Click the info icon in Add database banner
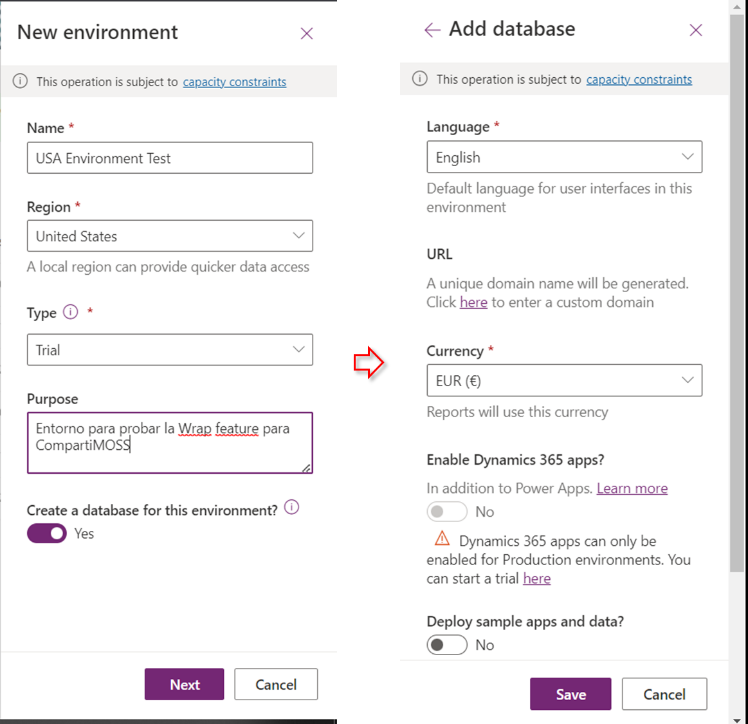The width and height of the screenshot is (748, 724). 420,79
